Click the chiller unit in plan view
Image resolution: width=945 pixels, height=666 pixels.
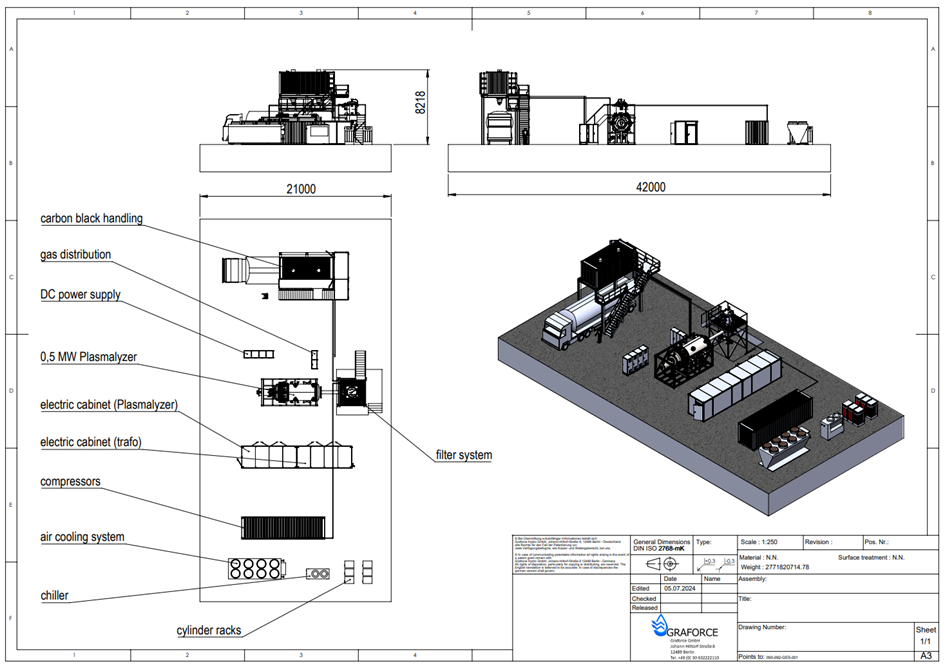(320, 574)
